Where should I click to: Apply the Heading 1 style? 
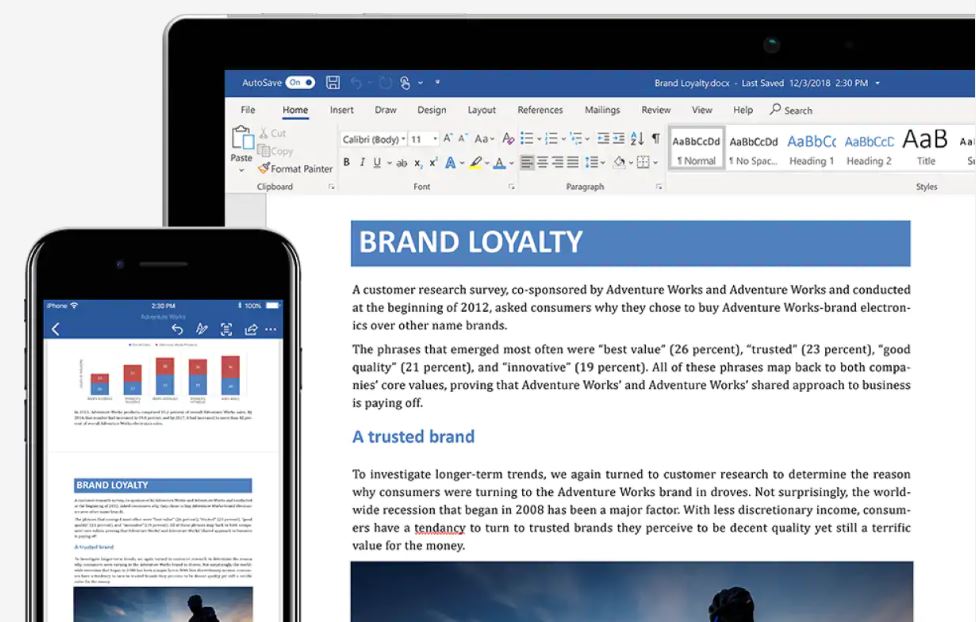(812, 149)
